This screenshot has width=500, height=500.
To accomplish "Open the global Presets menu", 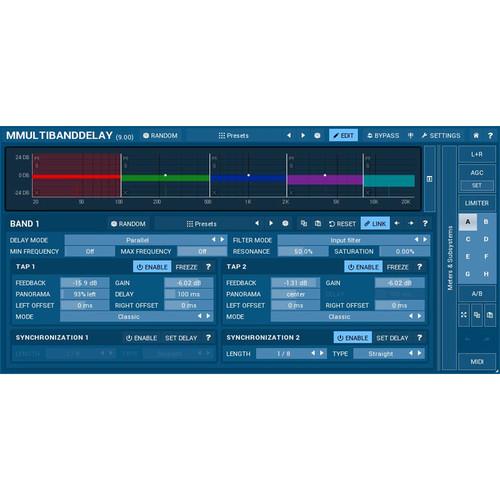I will 233,136.
